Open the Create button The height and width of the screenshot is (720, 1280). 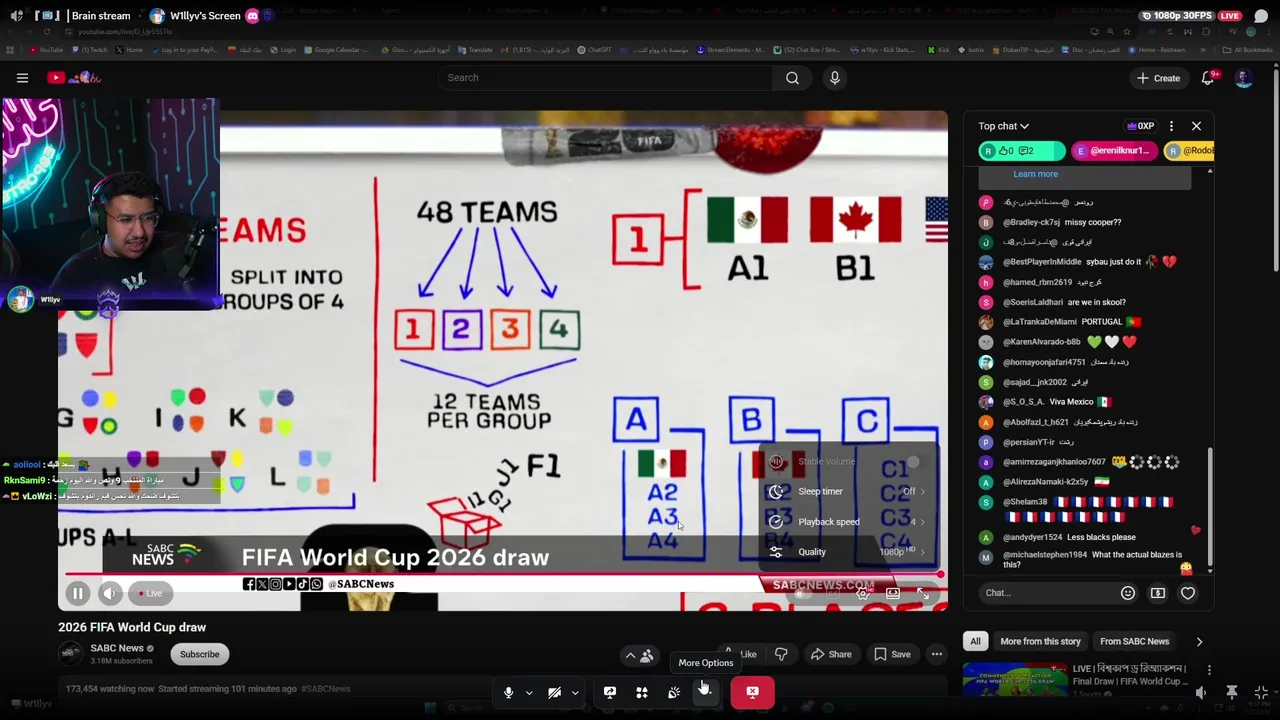1158,78
